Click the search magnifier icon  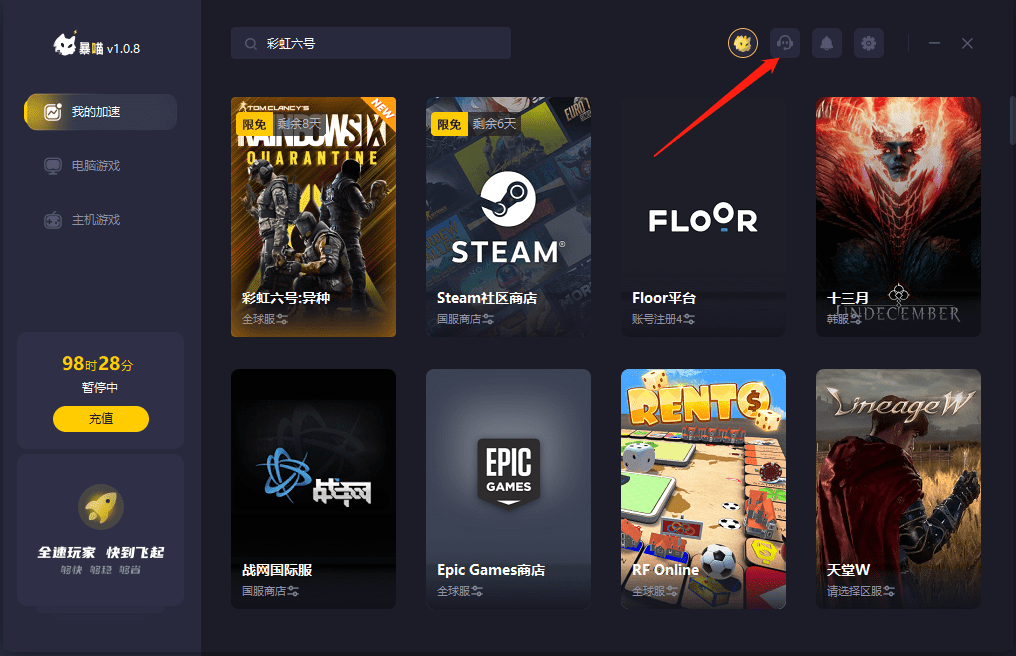249,44
